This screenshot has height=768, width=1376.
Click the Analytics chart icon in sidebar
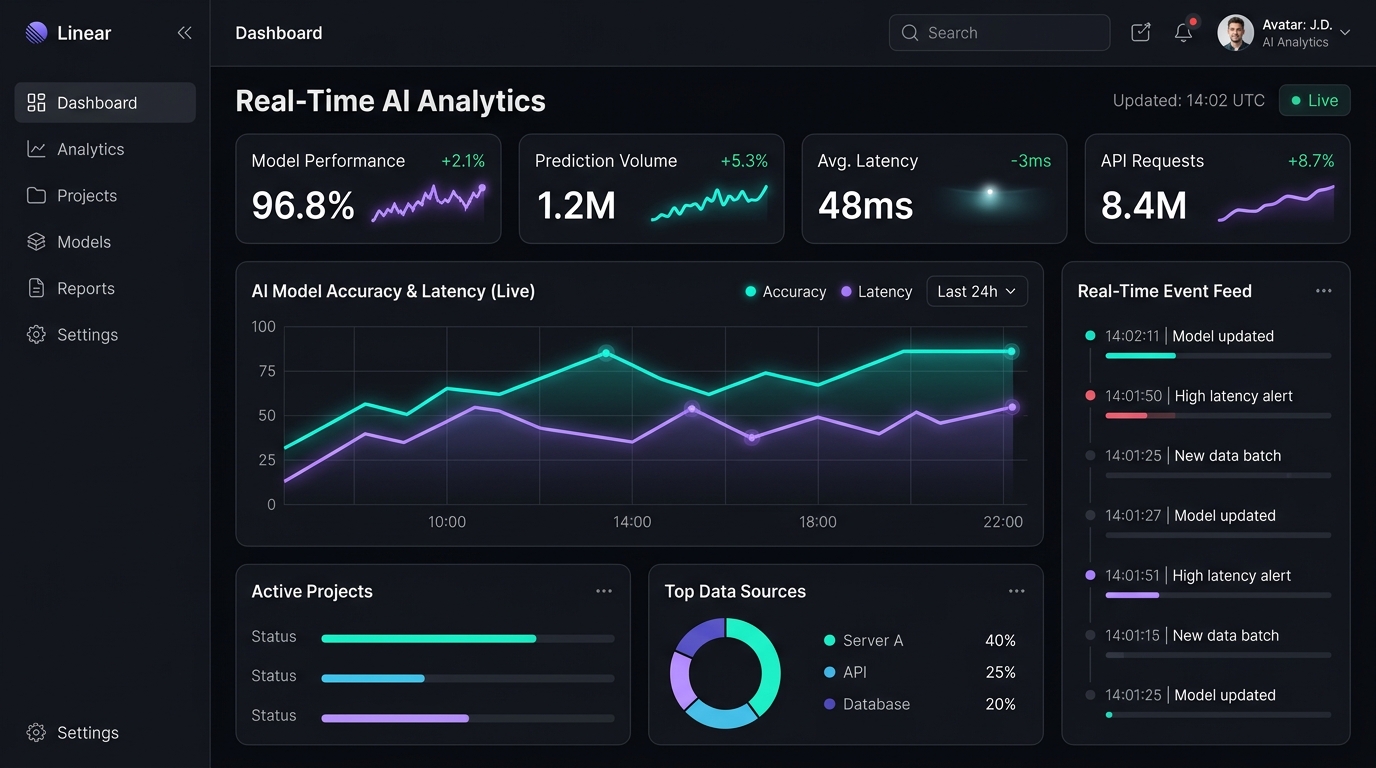point(36,149)
